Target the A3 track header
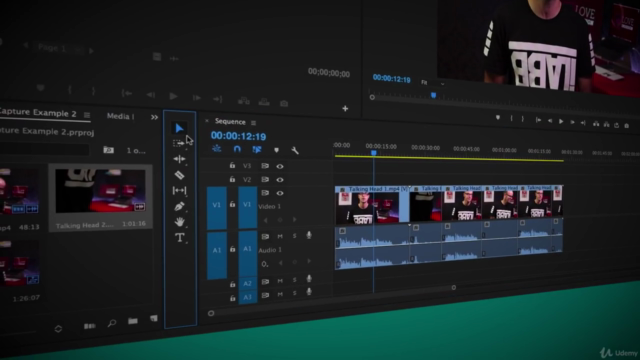The image size is (640, 360). 247,297
